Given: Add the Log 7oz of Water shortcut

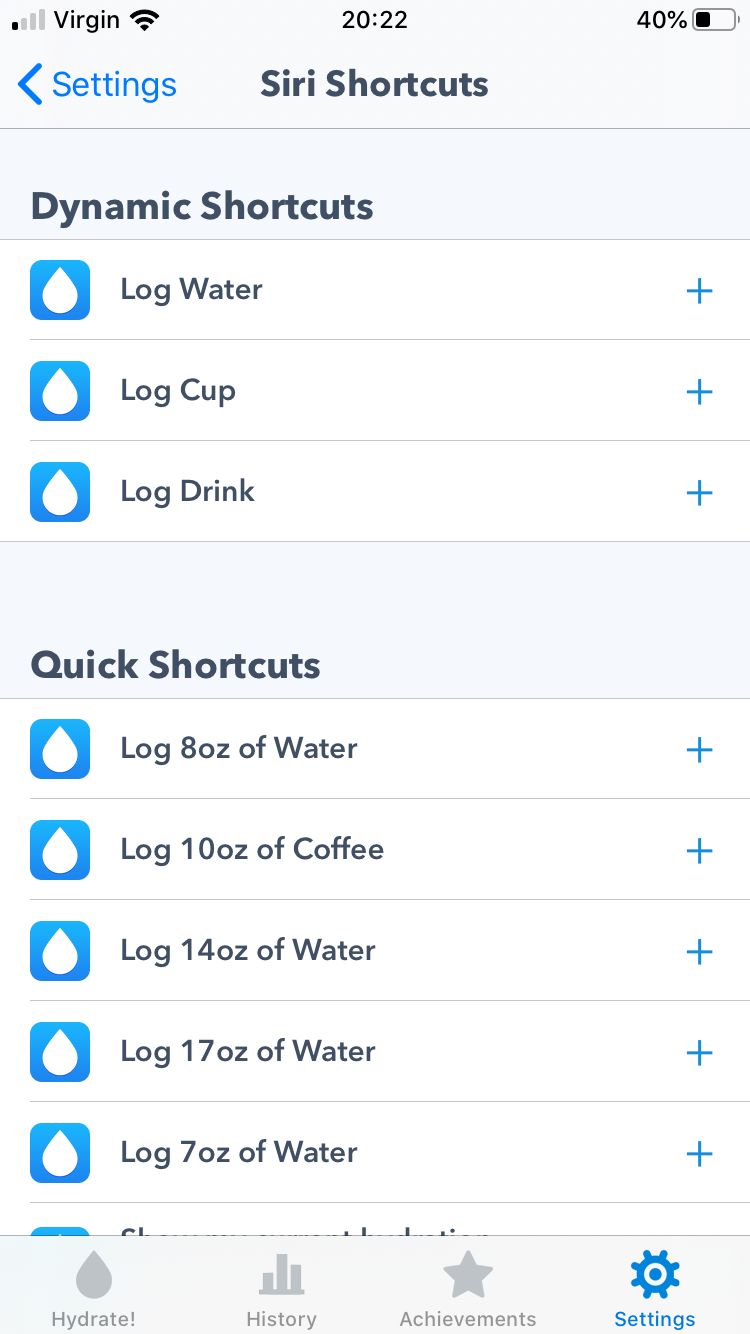Looking at the screenshot, I should coord(699,1154).
